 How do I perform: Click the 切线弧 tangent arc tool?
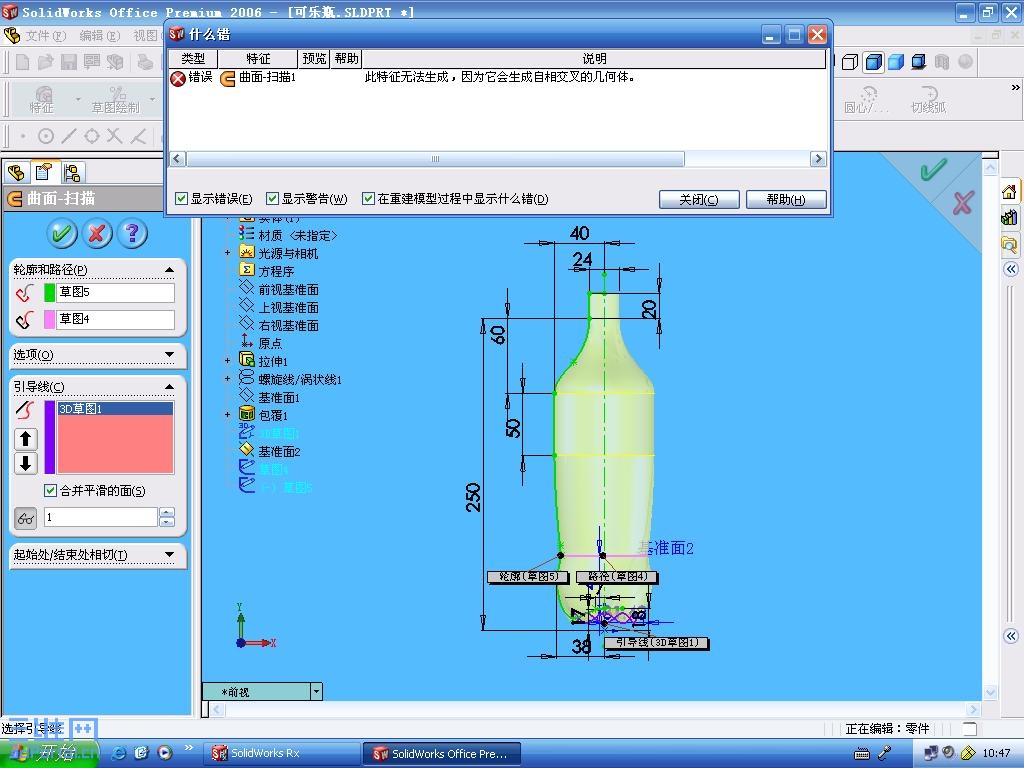(928, 100)
